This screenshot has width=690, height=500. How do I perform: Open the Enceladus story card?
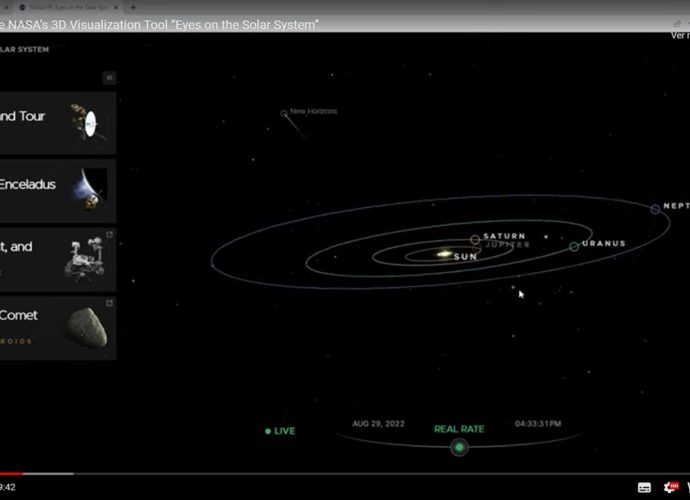58,191
